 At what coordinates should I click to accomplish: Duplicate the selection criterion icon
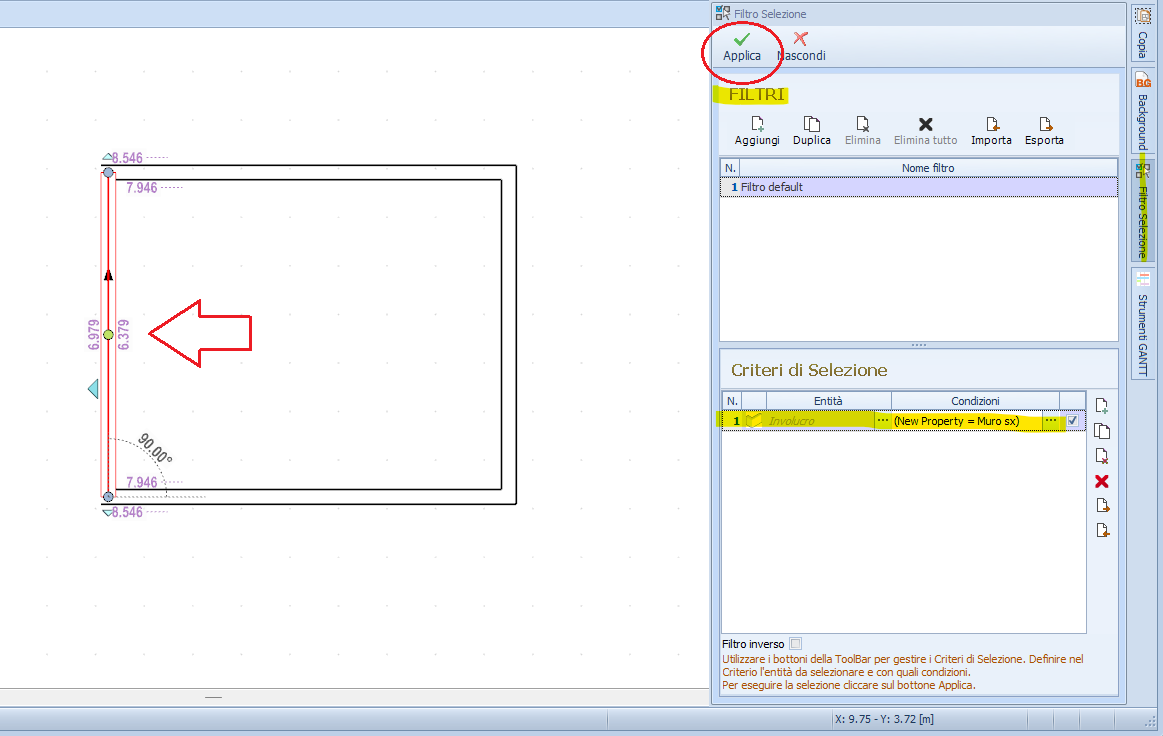(x=1102, y=431)
